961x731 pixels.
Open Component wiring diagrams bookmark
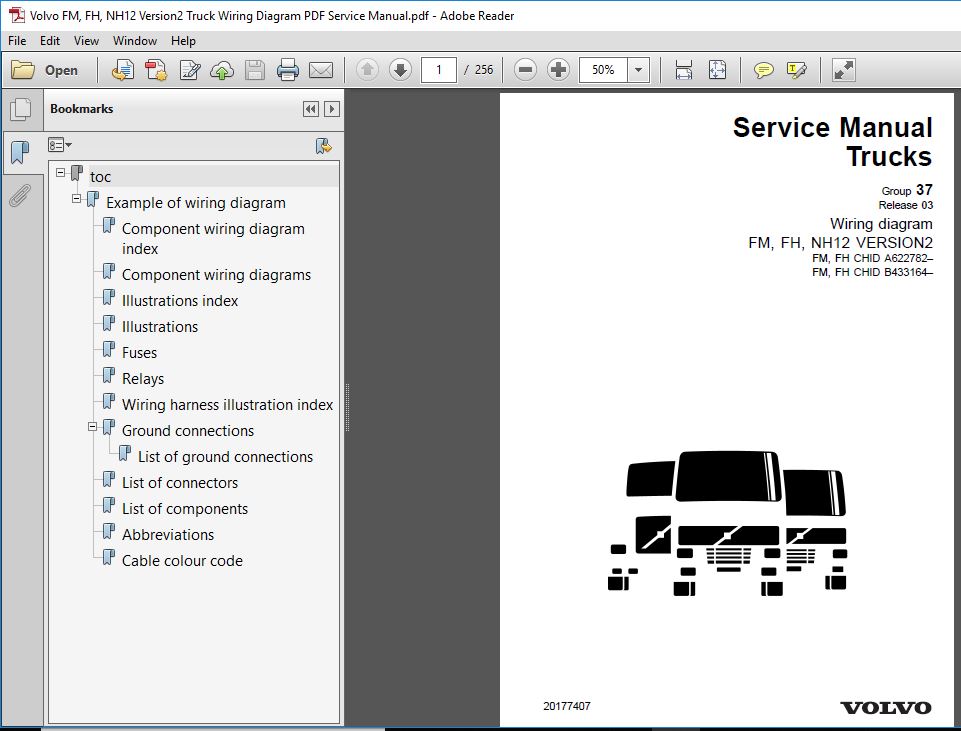pyautogui.click(x=216, y=275)
